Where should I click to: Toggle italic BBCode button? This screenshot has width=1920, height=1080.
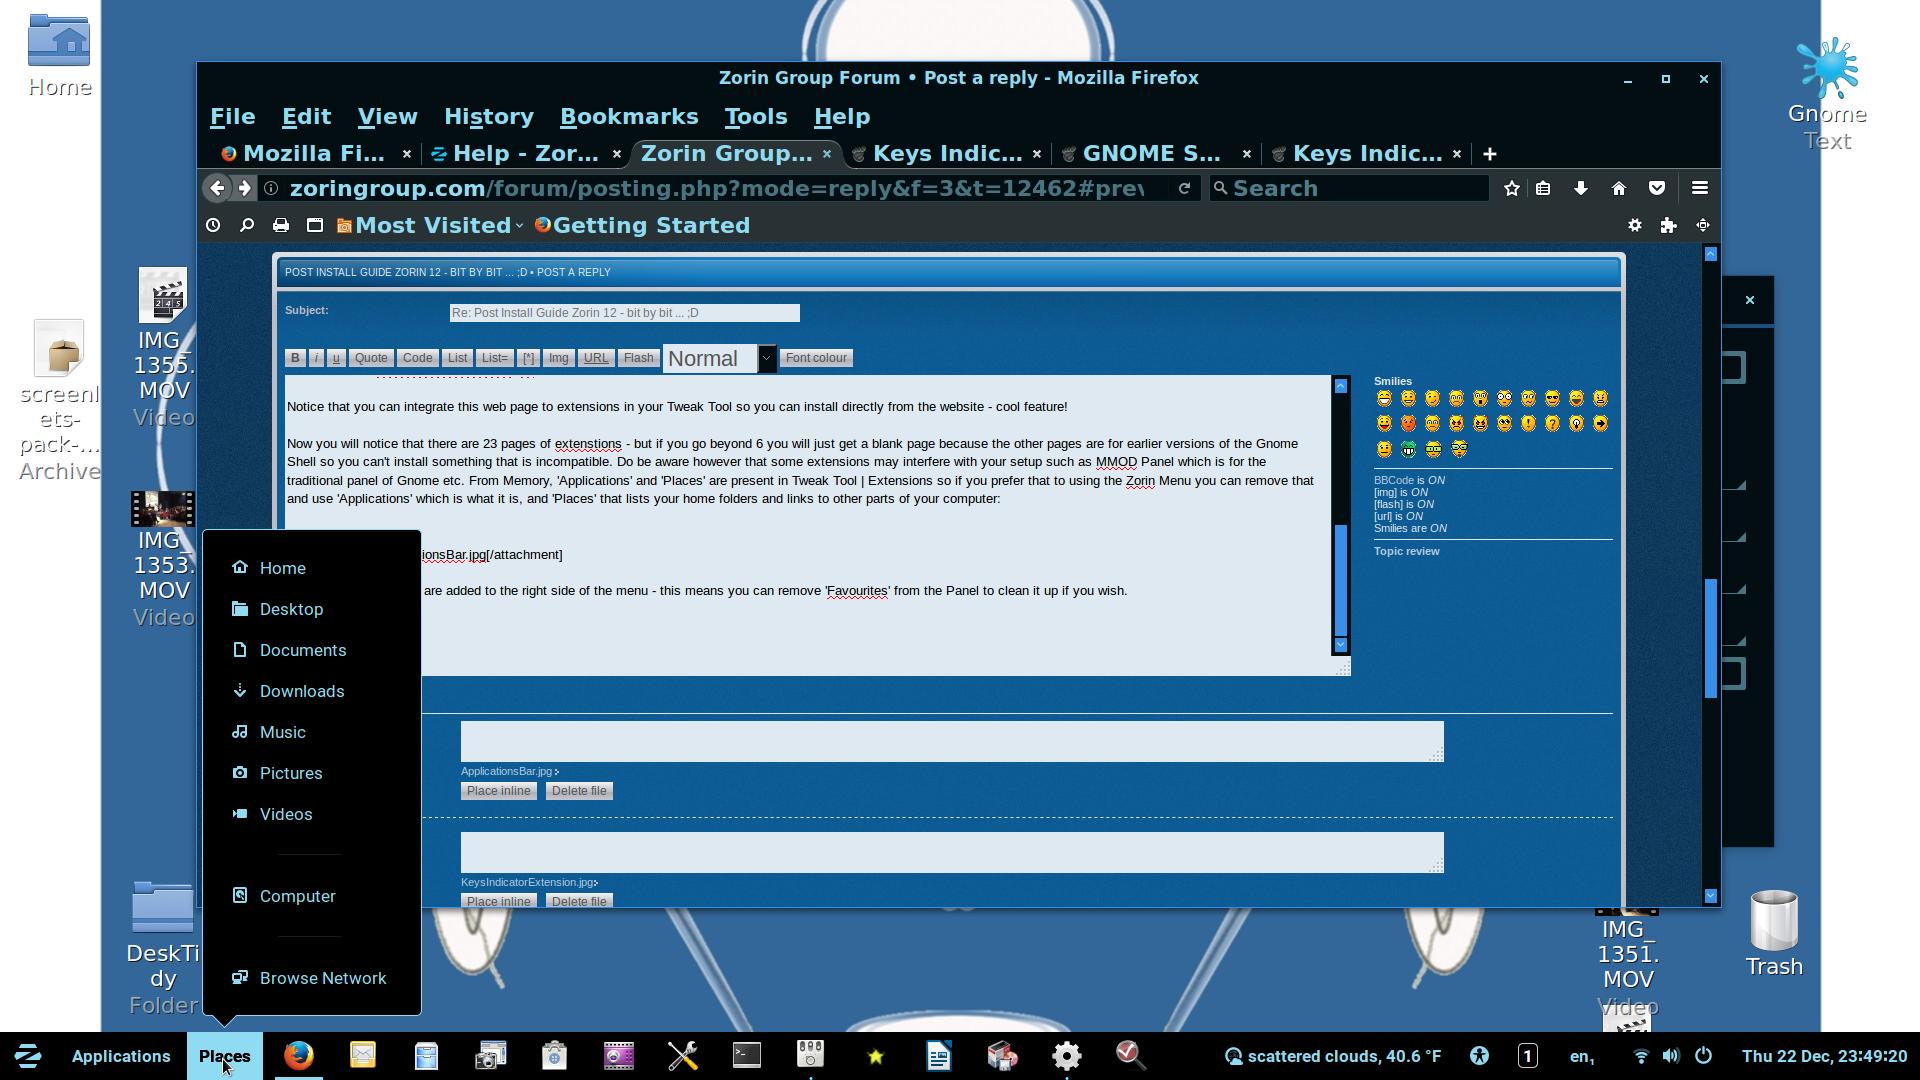[x=316, y=358]
